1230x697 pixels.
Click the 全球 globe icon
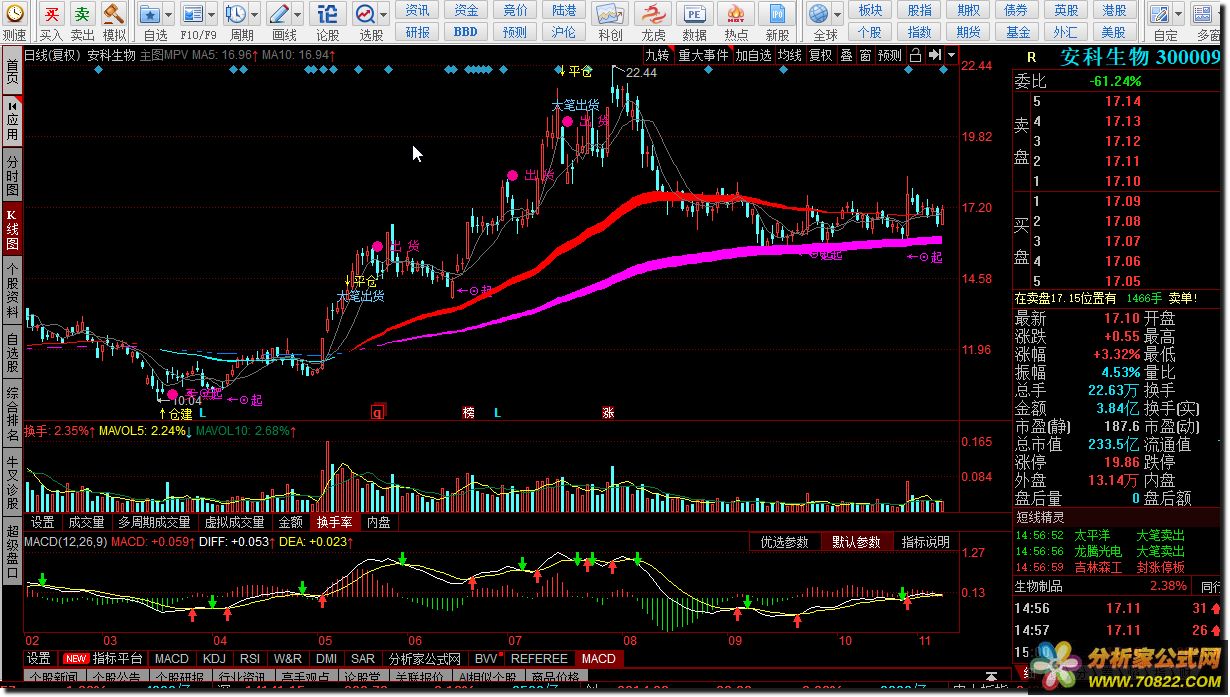click(x=819, y=13)
